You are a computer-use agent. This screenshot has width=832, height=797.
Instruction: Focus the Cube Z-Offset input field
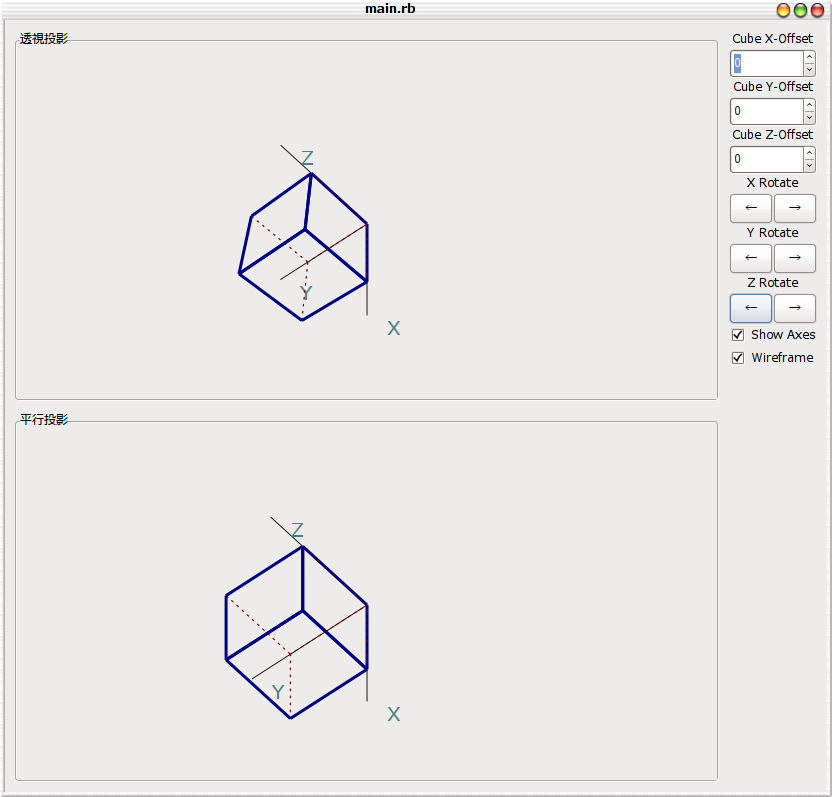click(x=767, y=159)
